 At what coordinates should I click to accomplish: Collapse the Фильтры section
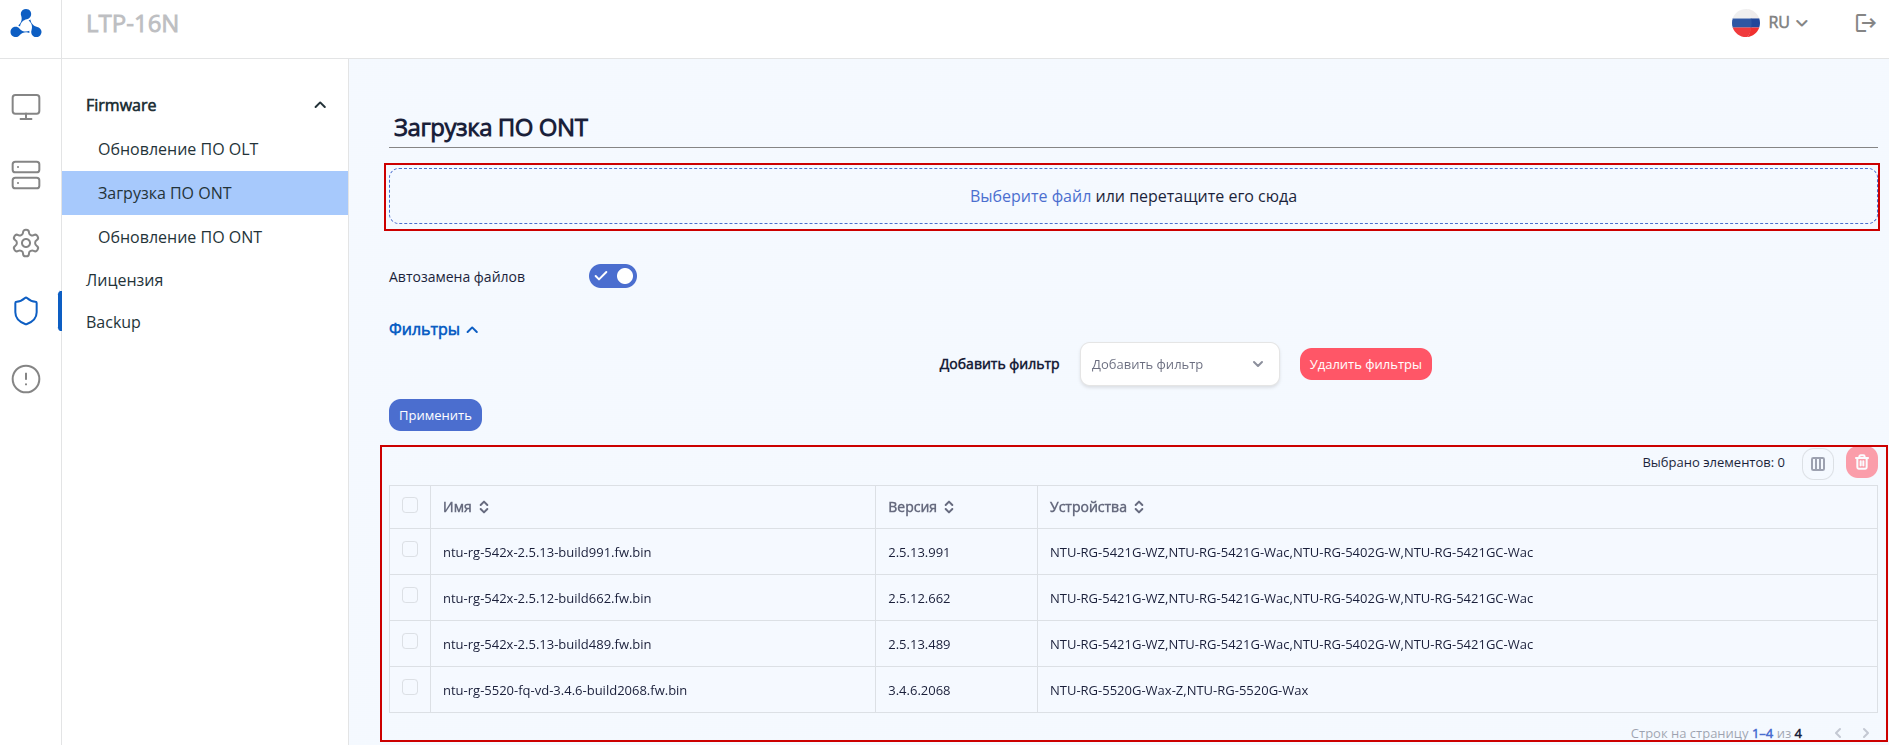(433, 330)
